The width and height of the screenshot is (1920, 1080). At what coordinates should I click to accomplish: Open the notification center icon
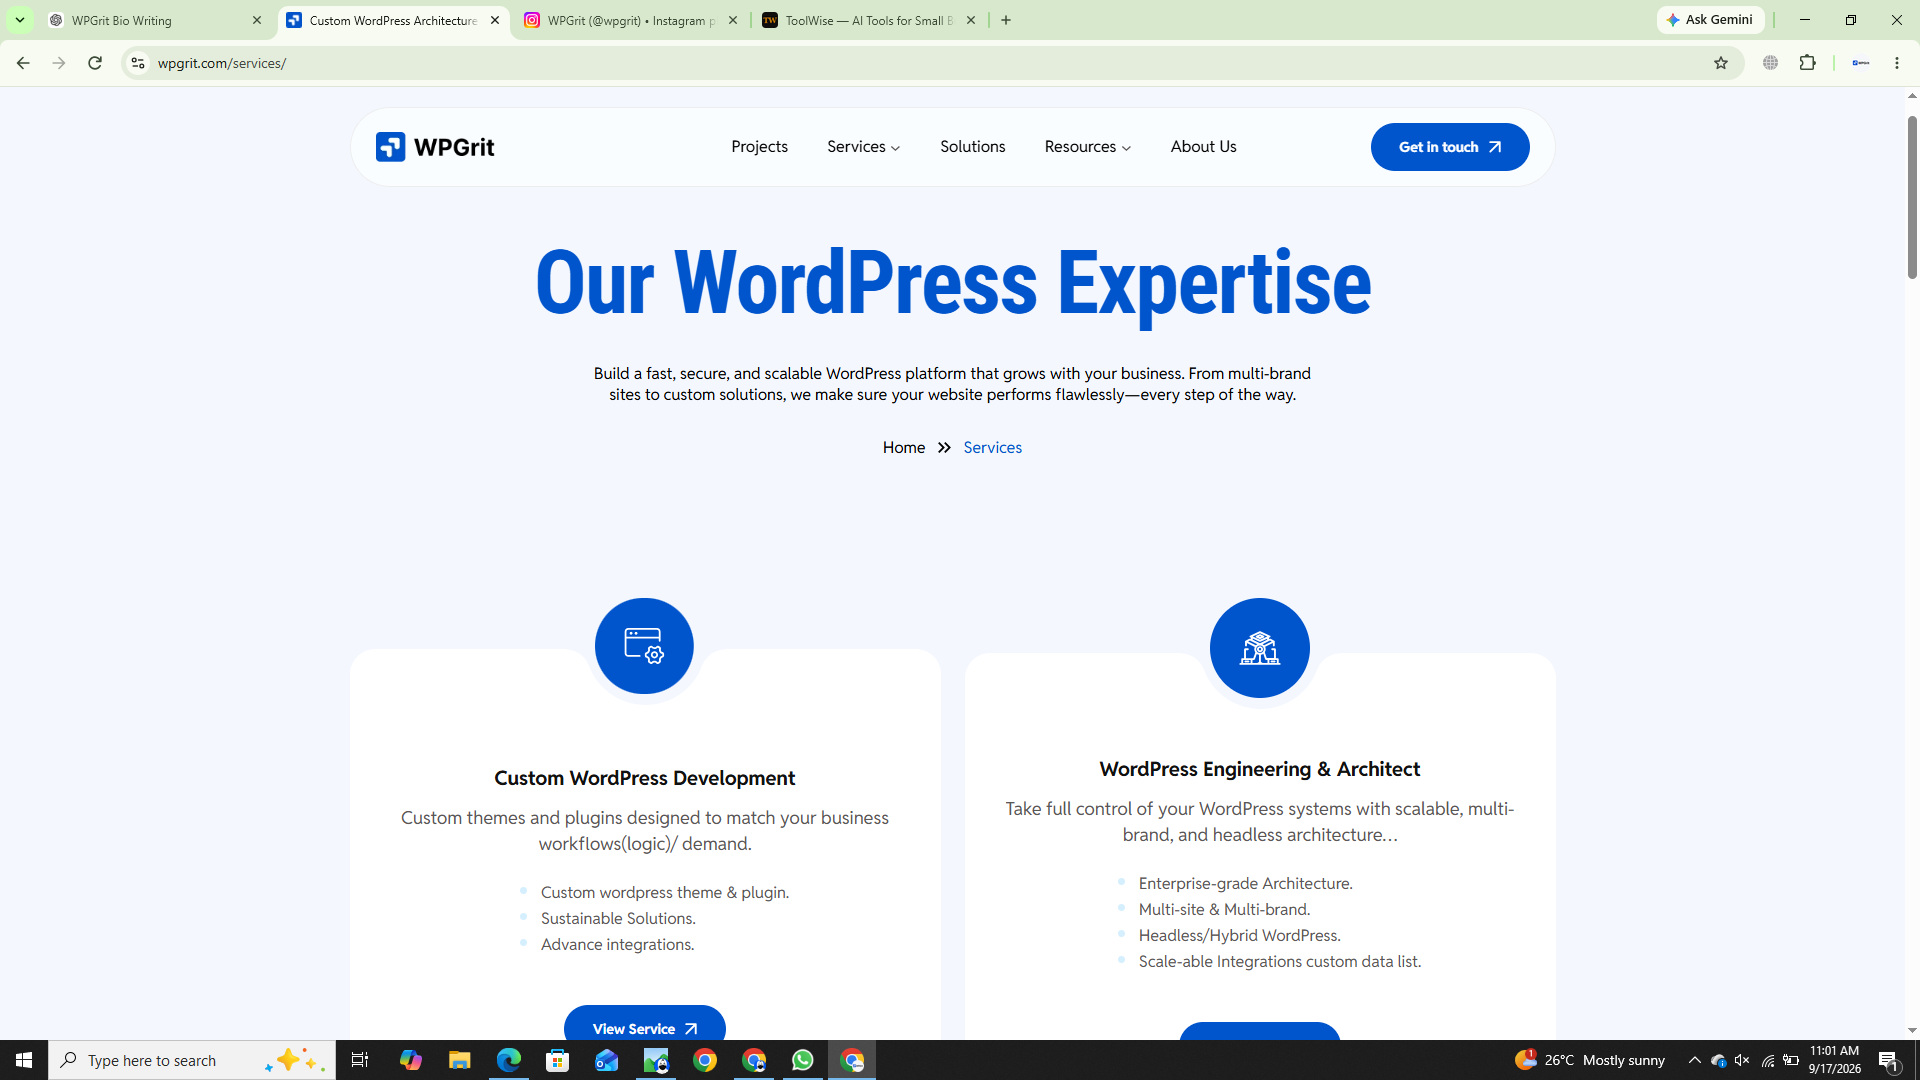pos(1889,1060)
